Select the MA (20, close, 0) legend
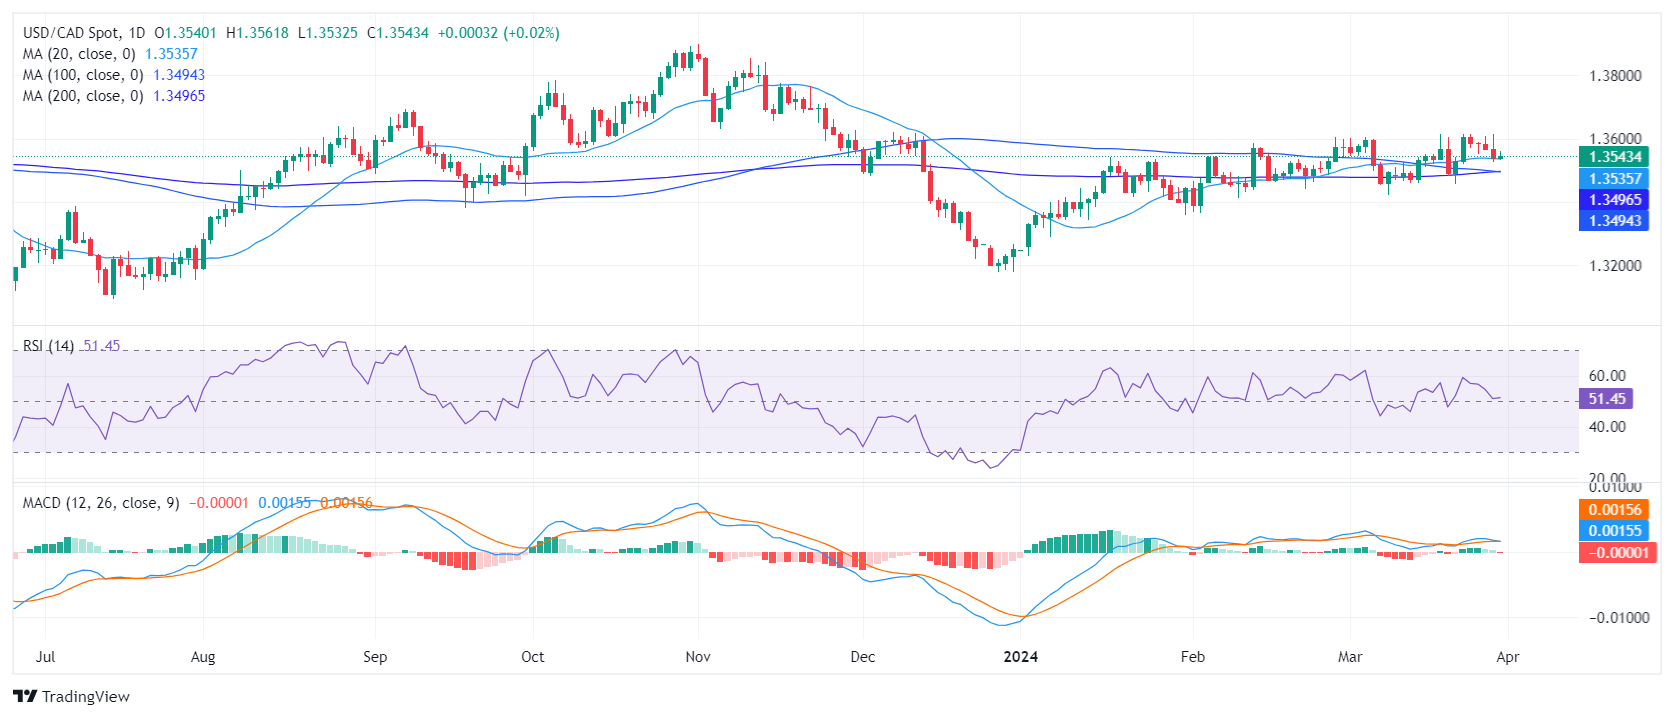Screen dimensions: 1674x718 [x=79, y=54]
